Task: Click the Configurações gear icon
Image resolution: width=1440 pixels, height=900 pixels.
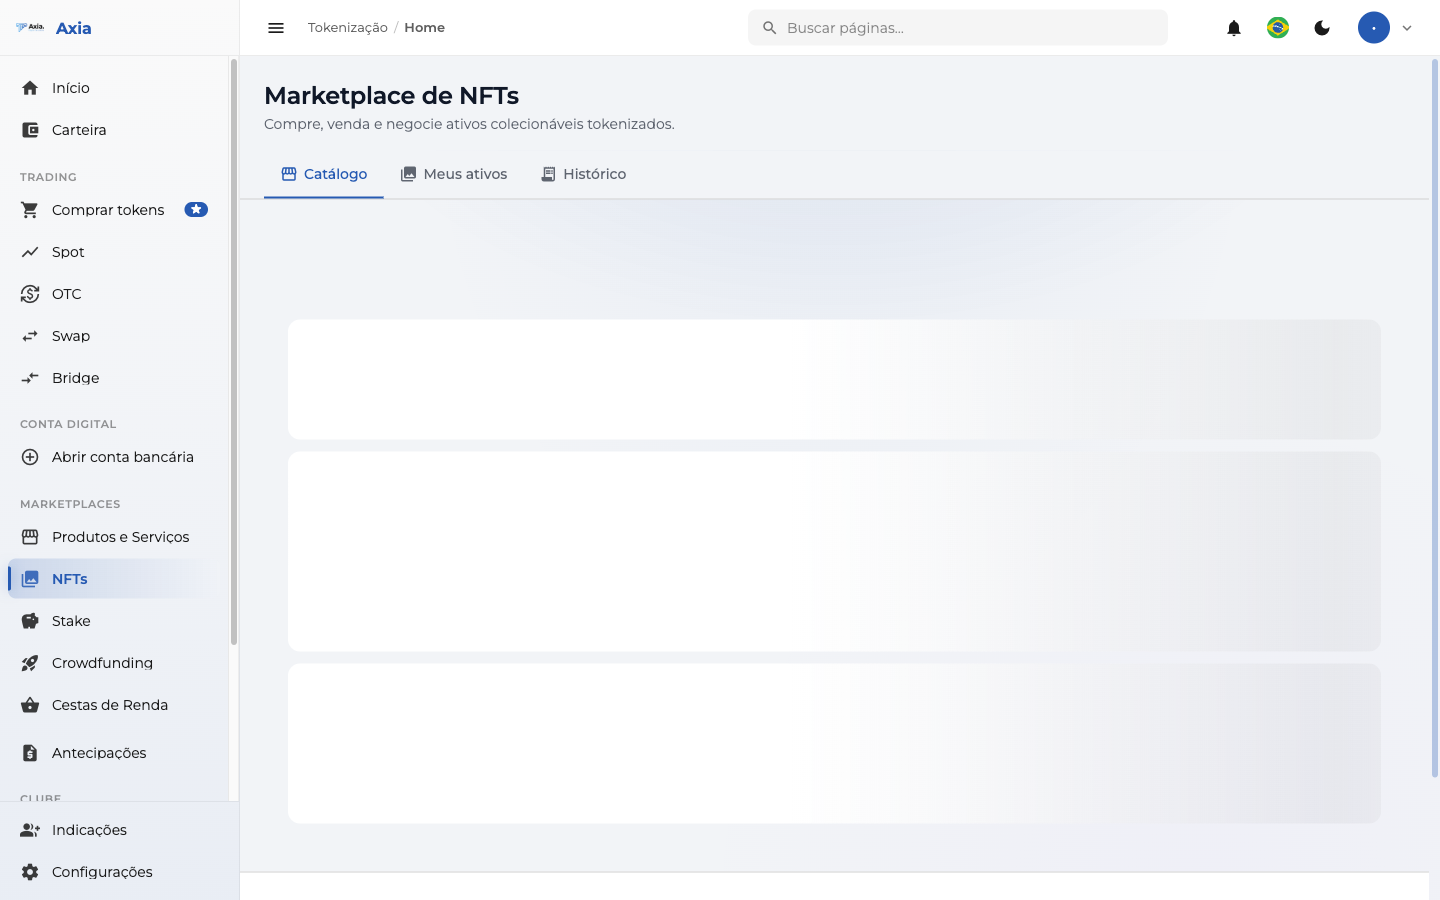Action: point(30,872)
